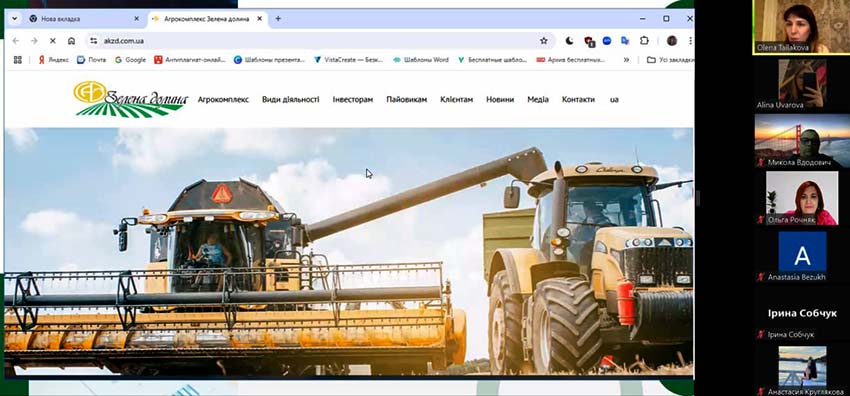Open the Google bookmark
Screen dimensions: 850x396
130,60
